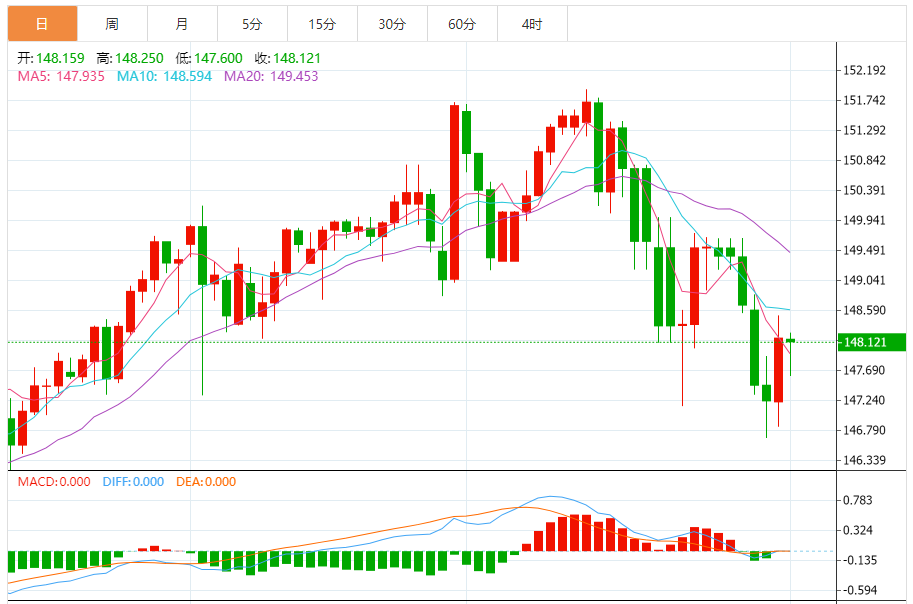Click the low price 147.600 value
The height and width of the screenshot is (604, 913).
218,58
